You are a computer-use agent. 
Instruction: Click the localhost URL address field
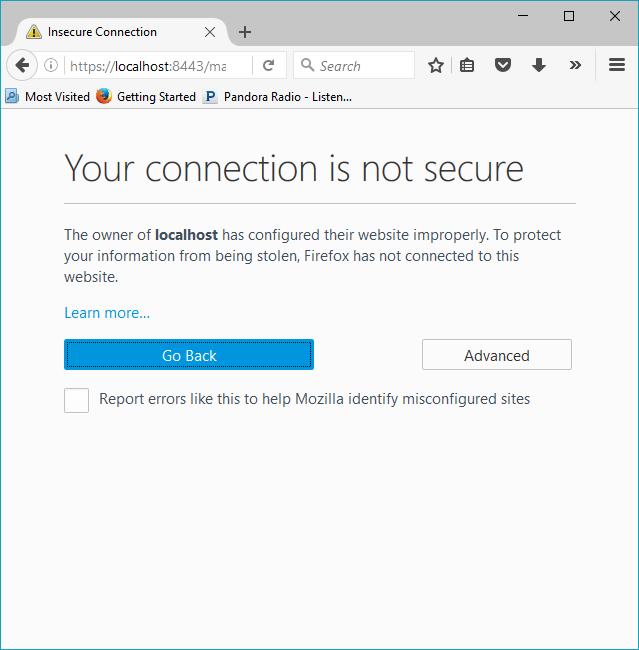158,65
